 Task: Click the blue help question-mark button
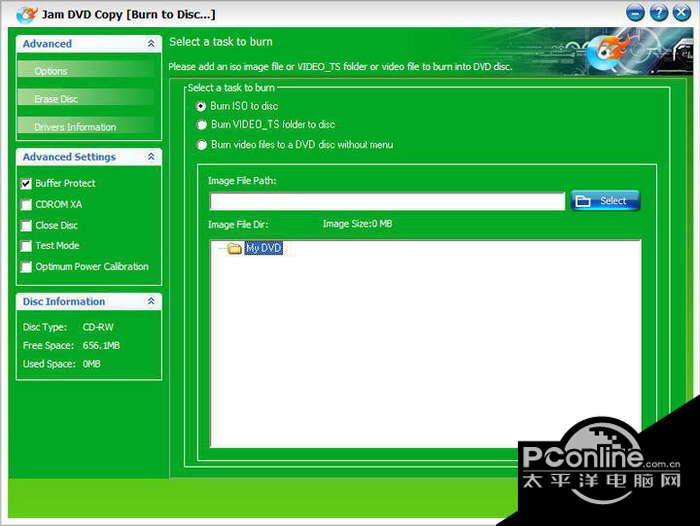pos(658,13)
